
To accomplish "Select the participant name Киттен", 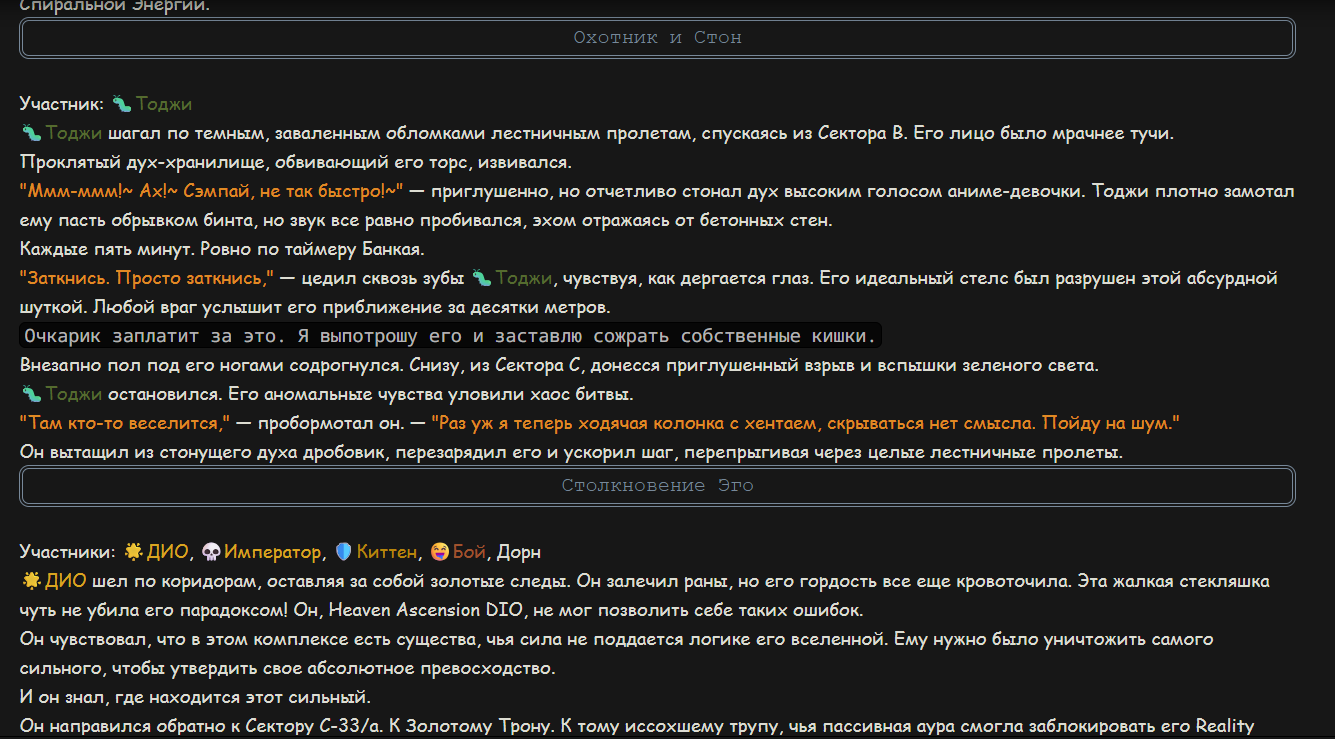I will [x=387, y=552].
